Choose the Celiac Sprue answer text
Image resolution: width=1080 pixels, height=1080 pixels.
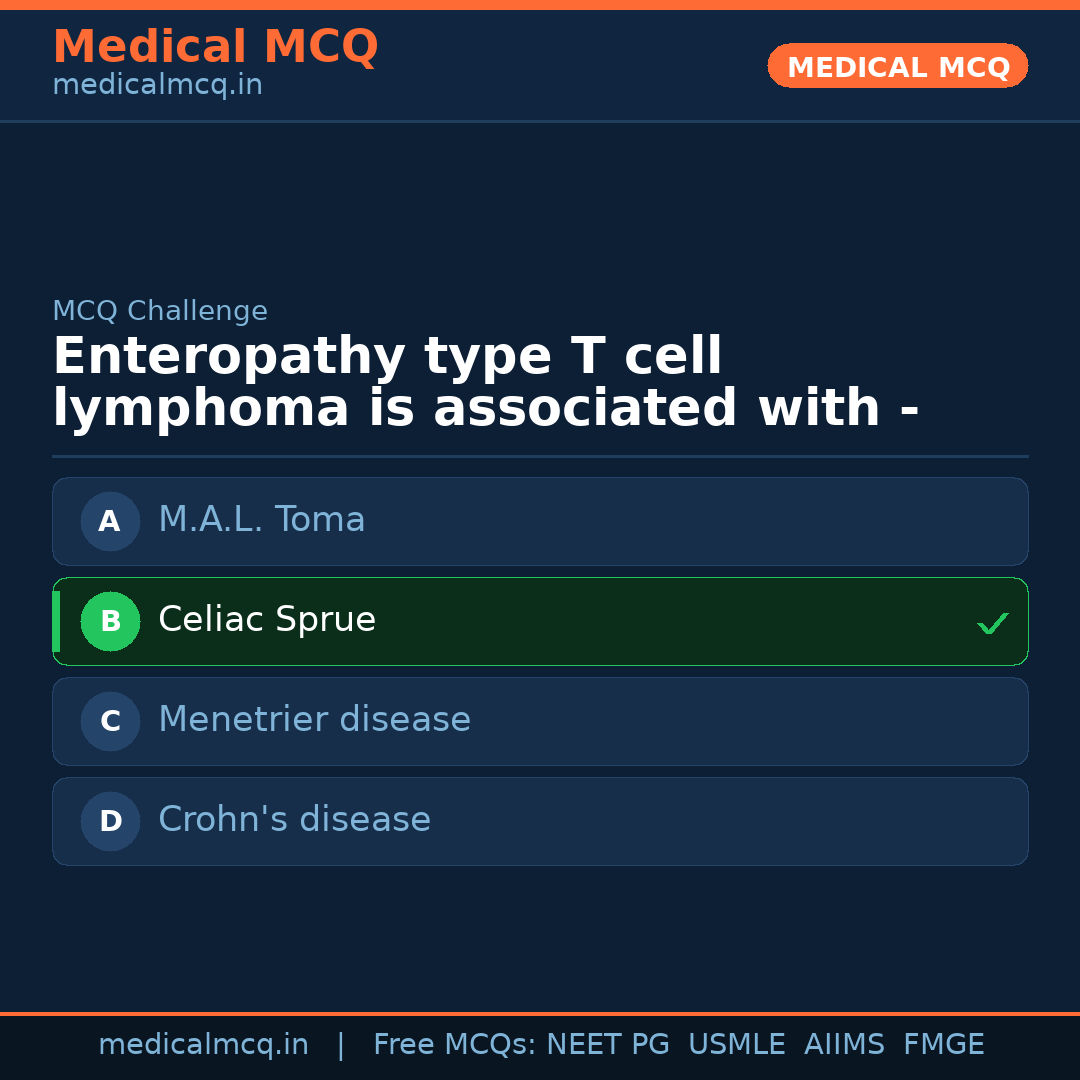click(267, 620)
